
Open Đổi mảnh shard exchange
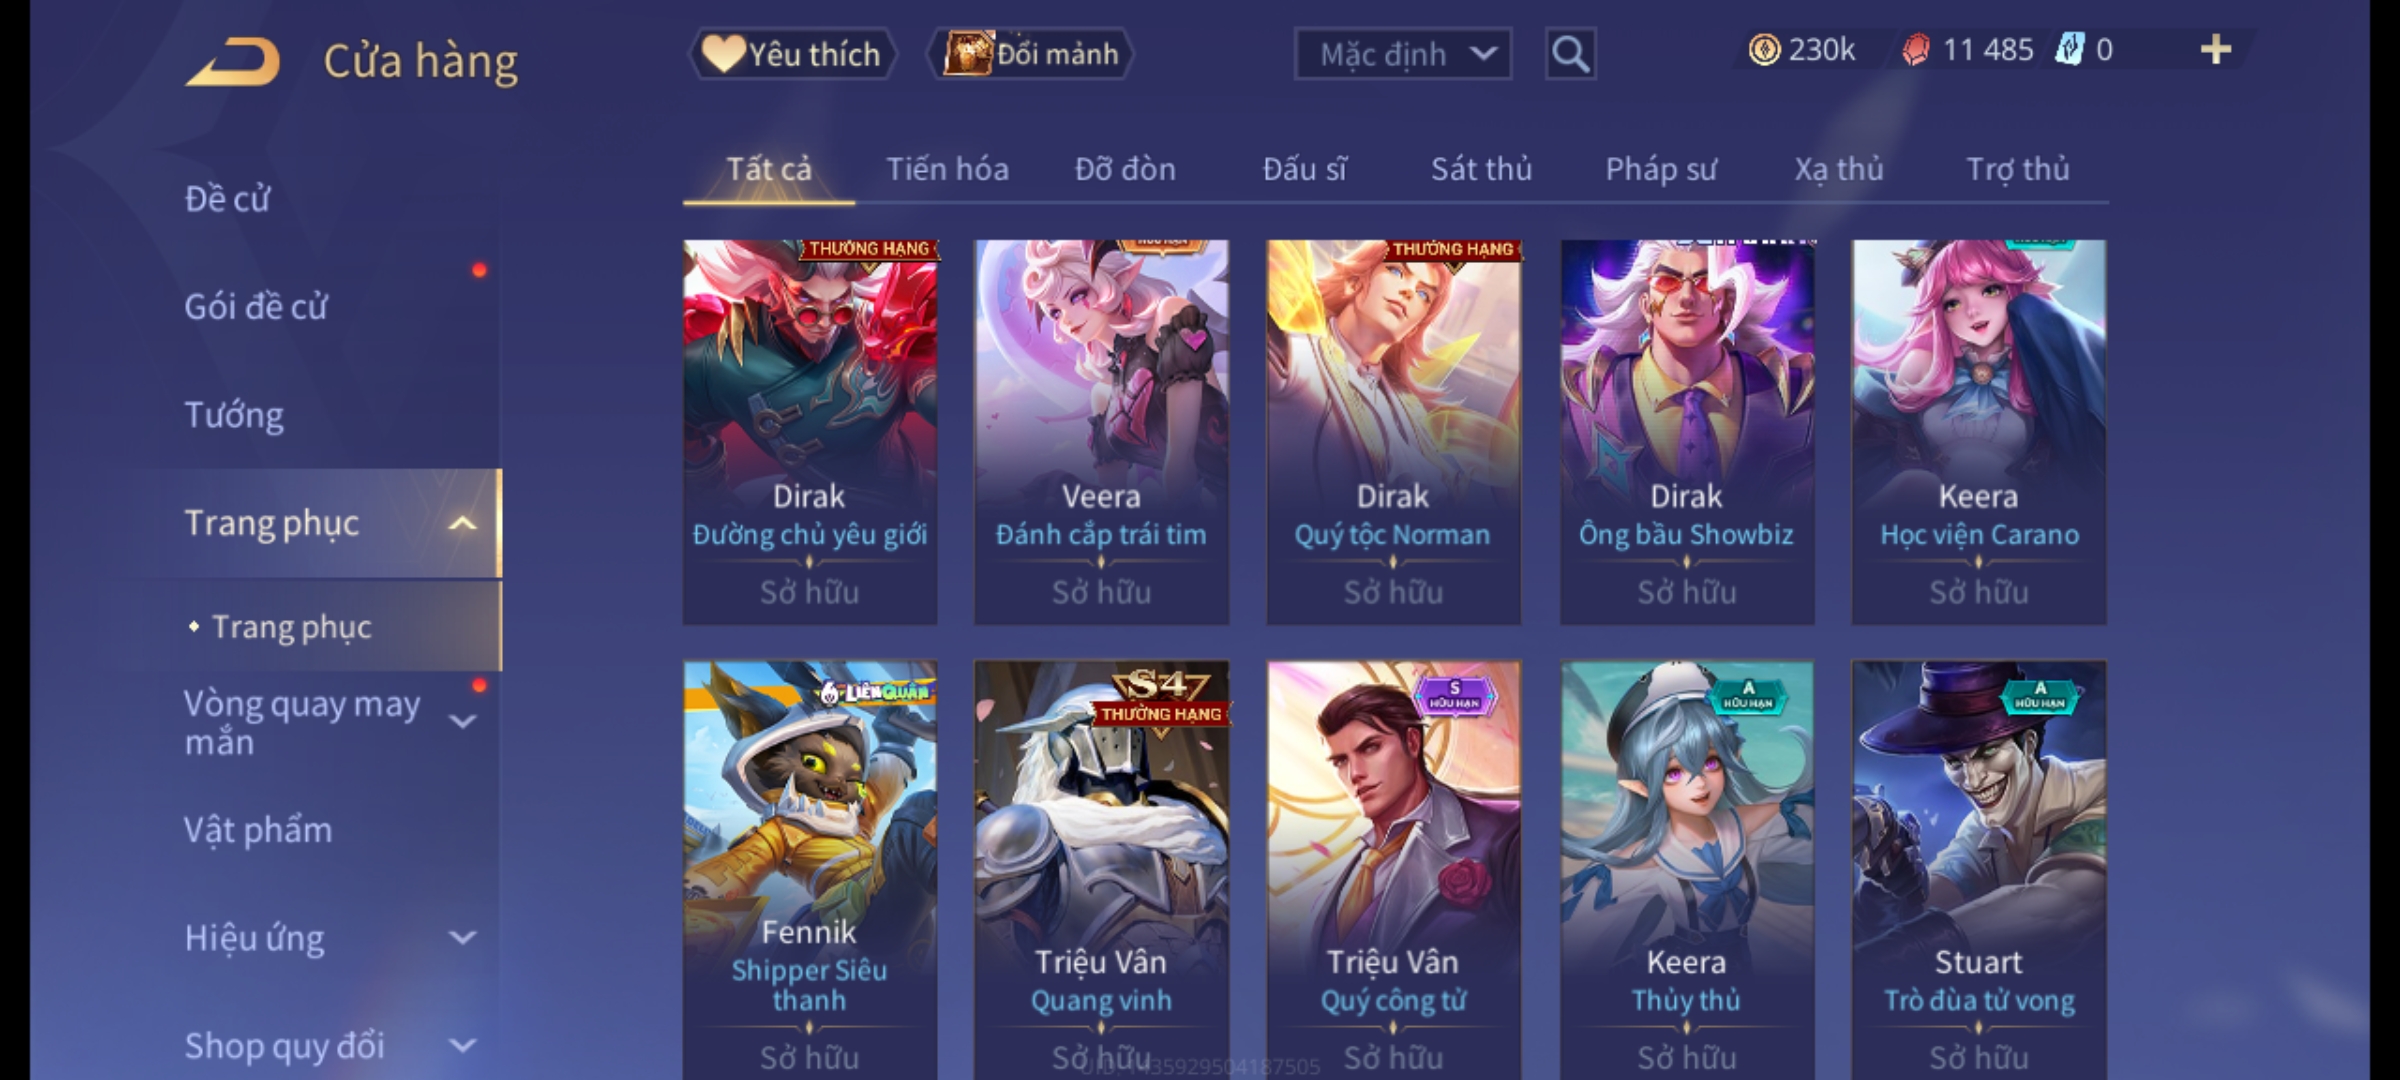1030,54
